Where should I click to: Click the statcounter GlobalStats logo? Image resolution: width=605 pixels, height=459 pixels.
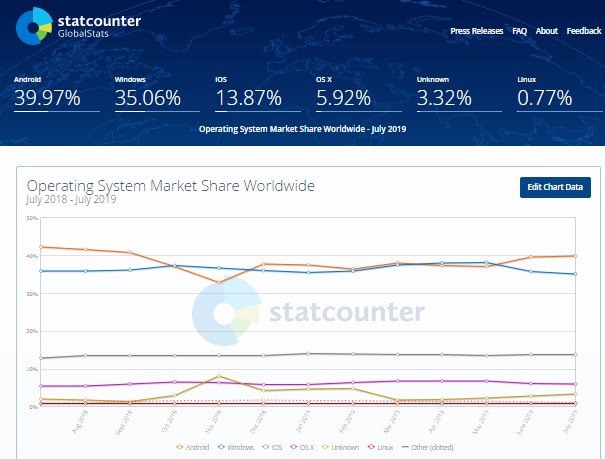point(78,26)
